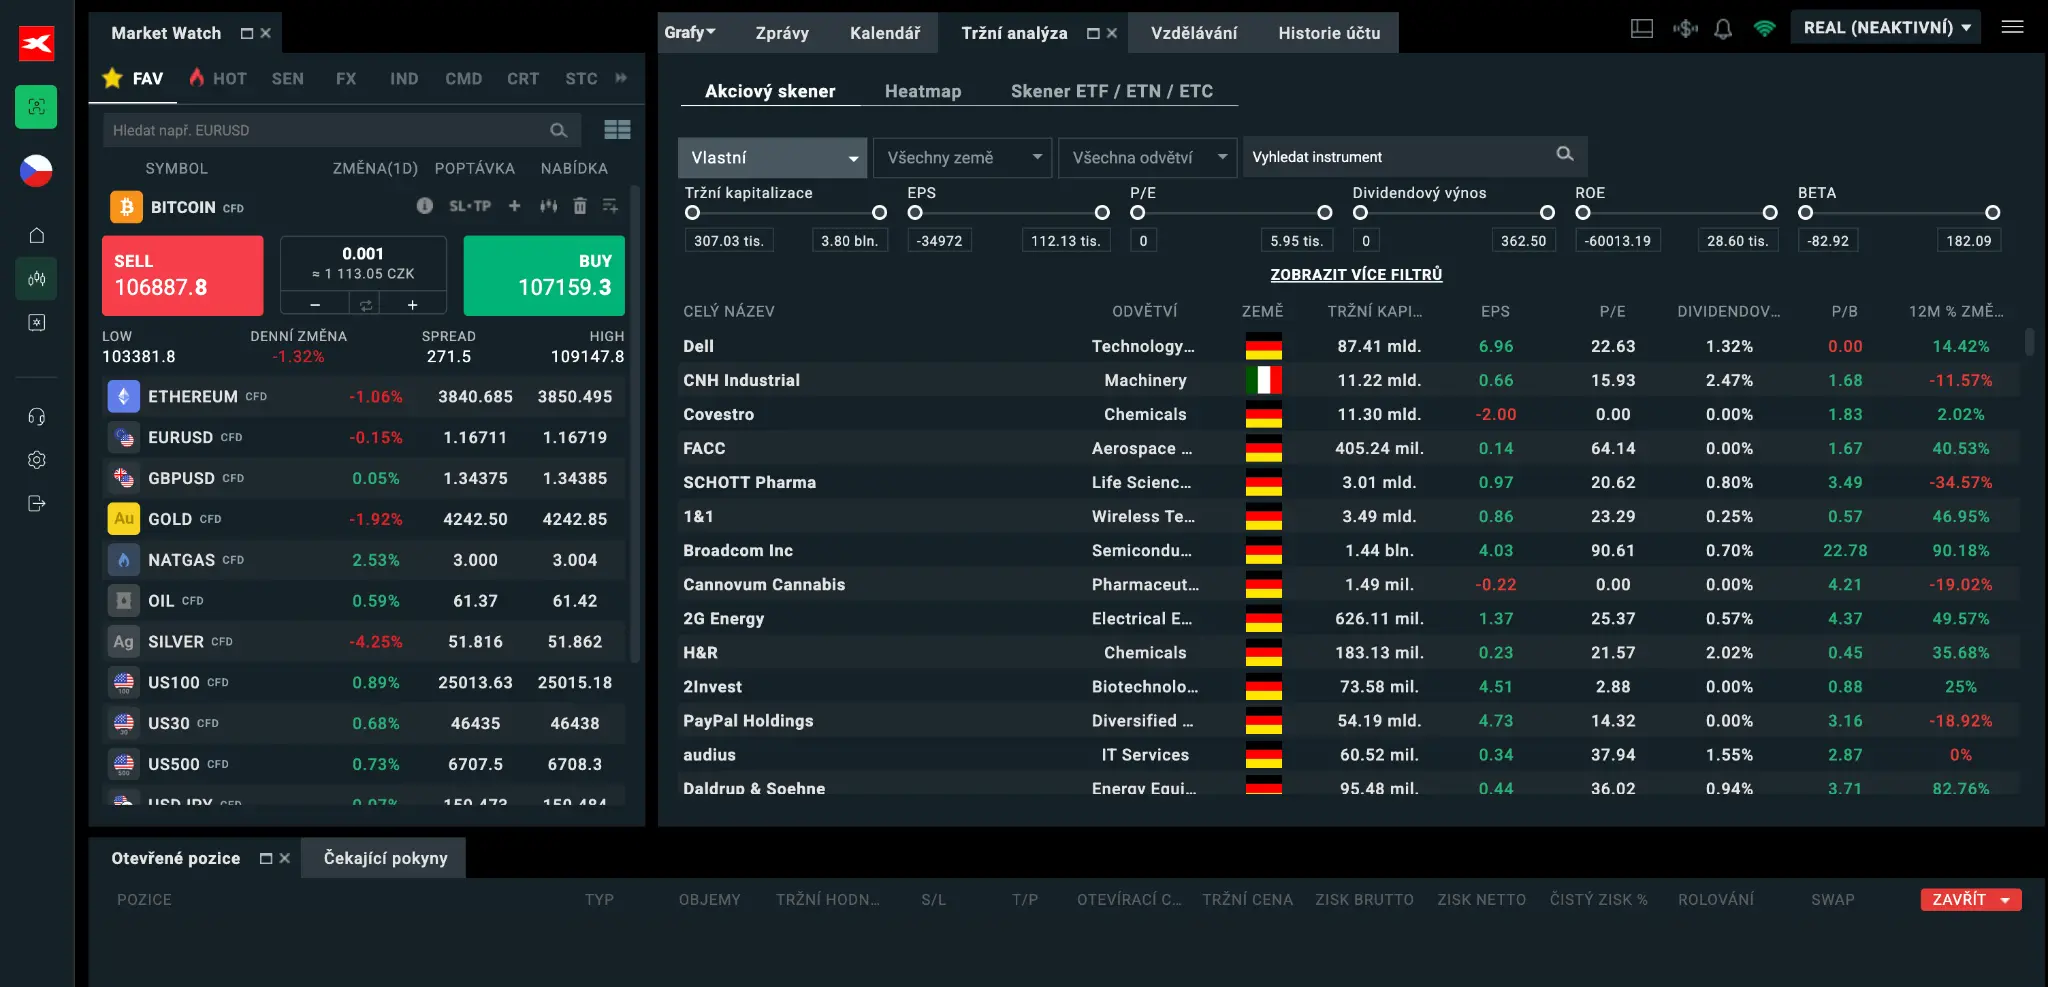Open the hamburger main menu

pyautogui.click(x=2012, y=28)
